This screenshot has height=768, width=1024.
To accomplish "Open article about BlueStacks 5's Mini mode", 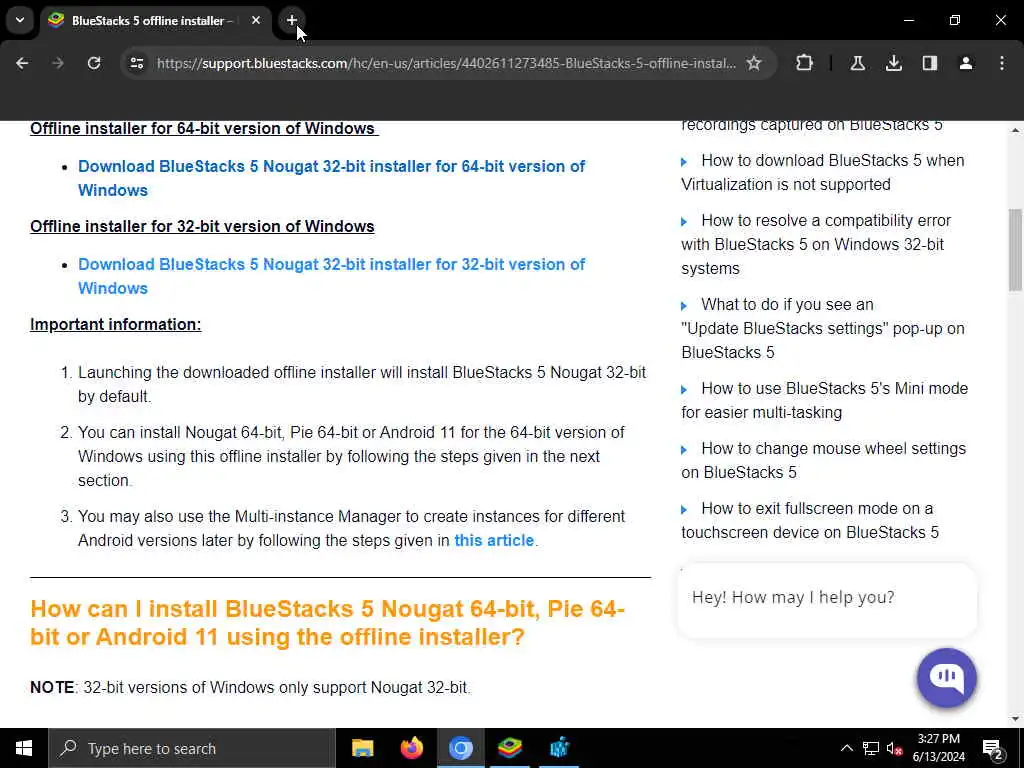I will 824,400.
